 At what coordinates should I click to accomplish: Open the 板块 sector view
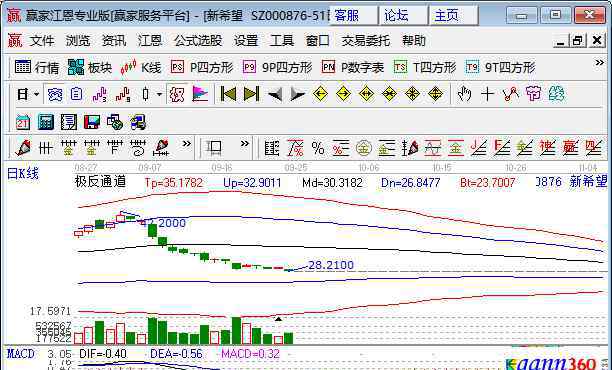pos(90,68)
